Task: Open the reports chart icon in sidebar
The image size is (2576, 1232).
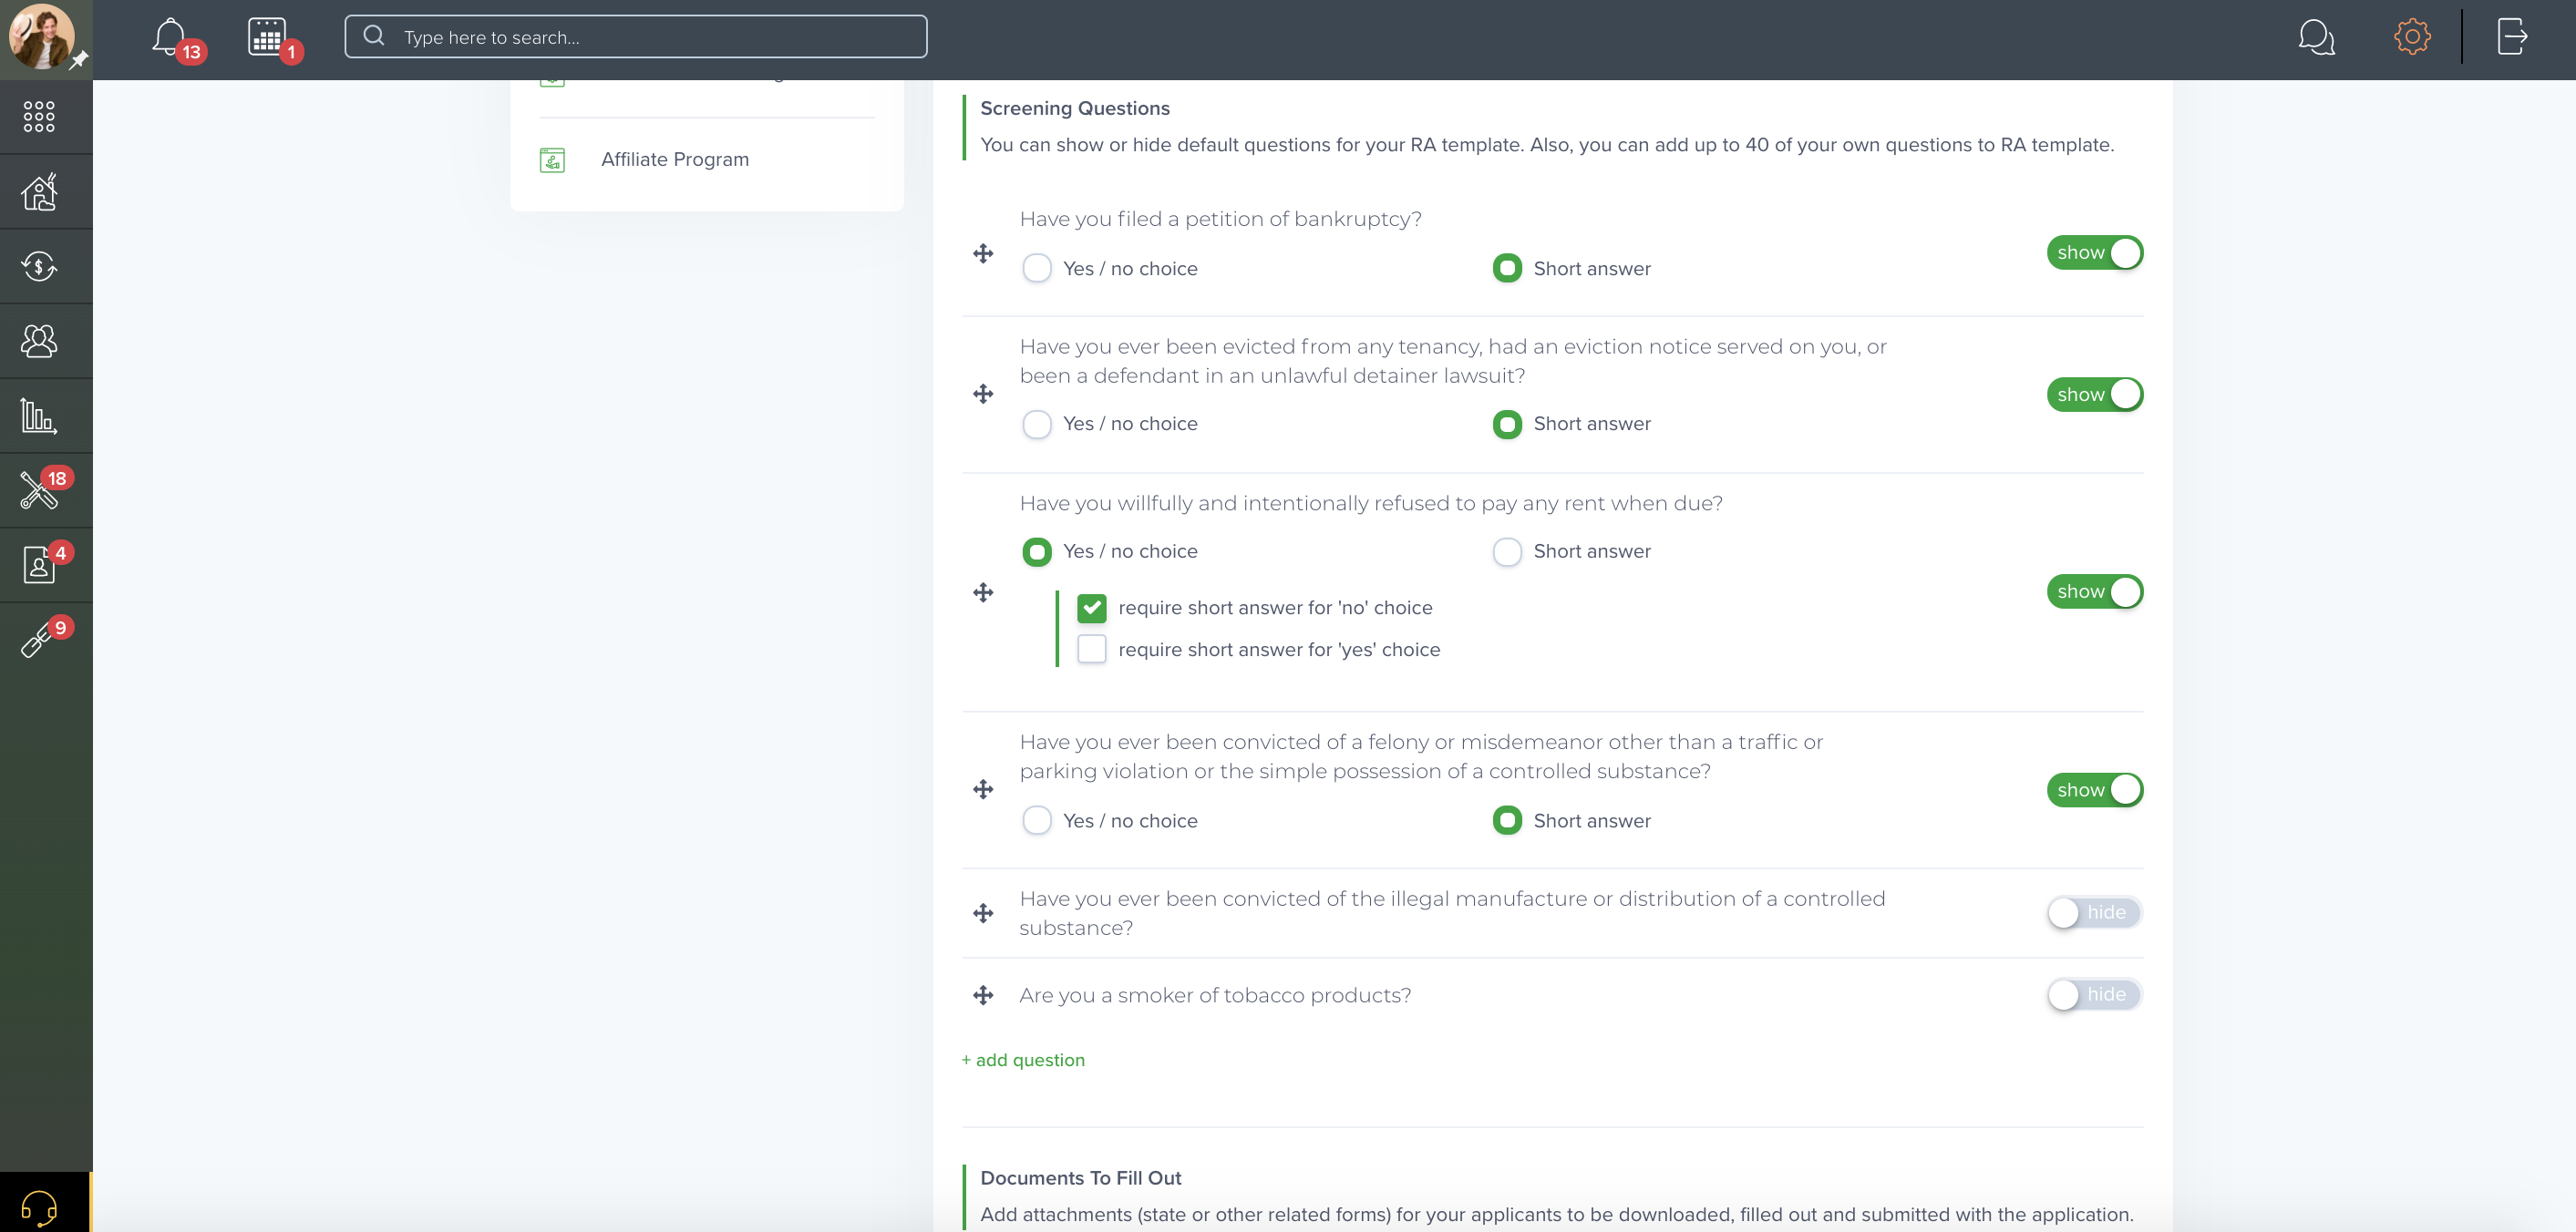Action: click(x=39, y=415)
